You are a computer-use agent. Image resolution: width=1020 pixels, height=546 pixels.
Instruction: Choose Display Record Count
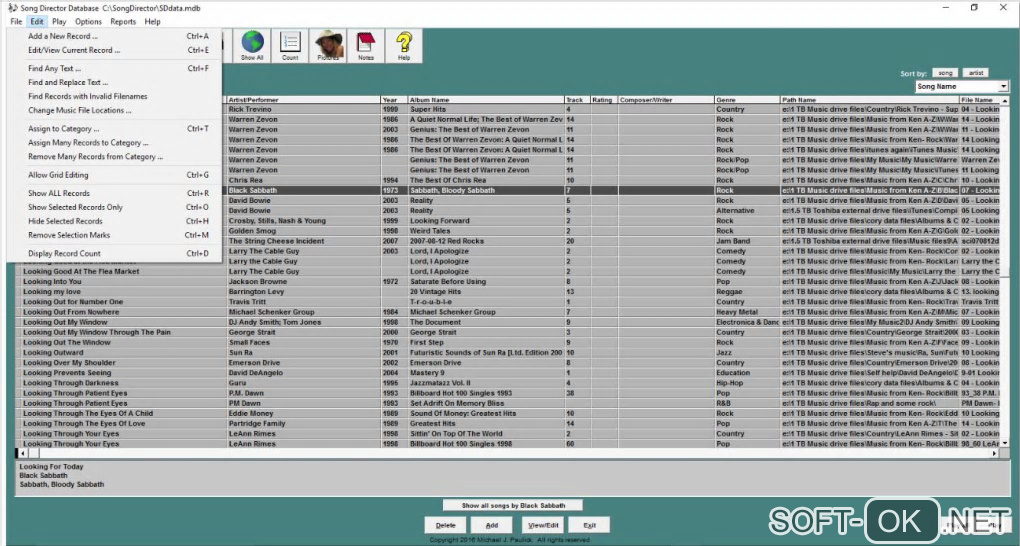tap(114, 254)
